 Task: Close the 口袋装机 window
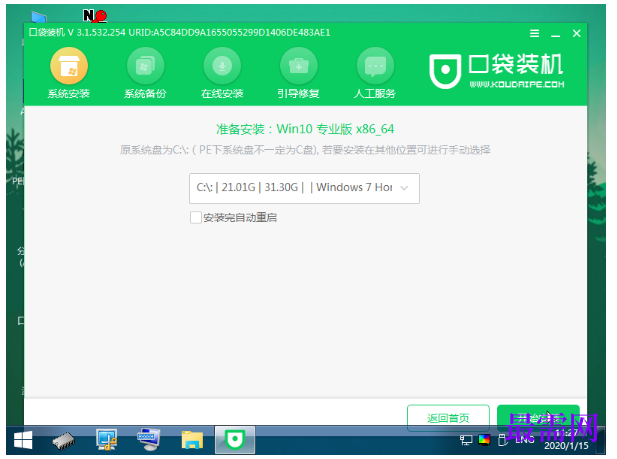(x=576, y=33)
